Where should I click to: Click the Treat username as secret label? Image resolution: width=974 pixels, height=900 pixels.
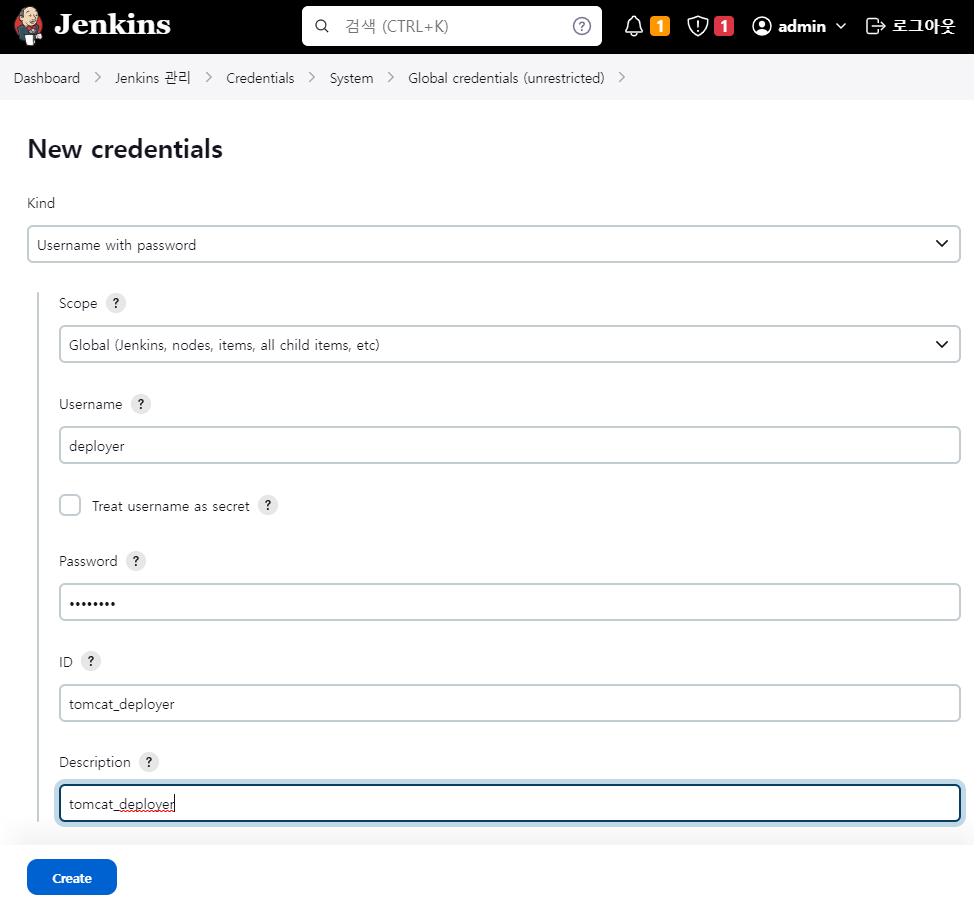click(171, 506)
